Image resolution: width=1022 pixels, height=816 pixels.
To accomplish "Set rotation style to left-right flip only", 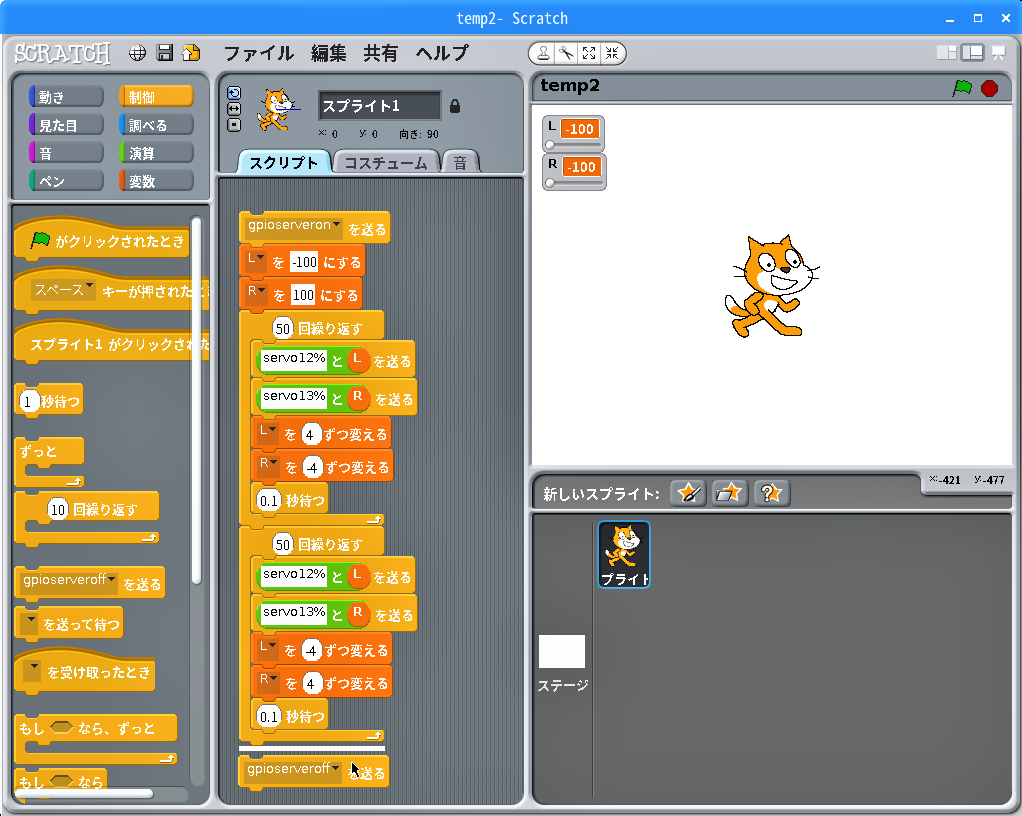I will tap(234, 108).
